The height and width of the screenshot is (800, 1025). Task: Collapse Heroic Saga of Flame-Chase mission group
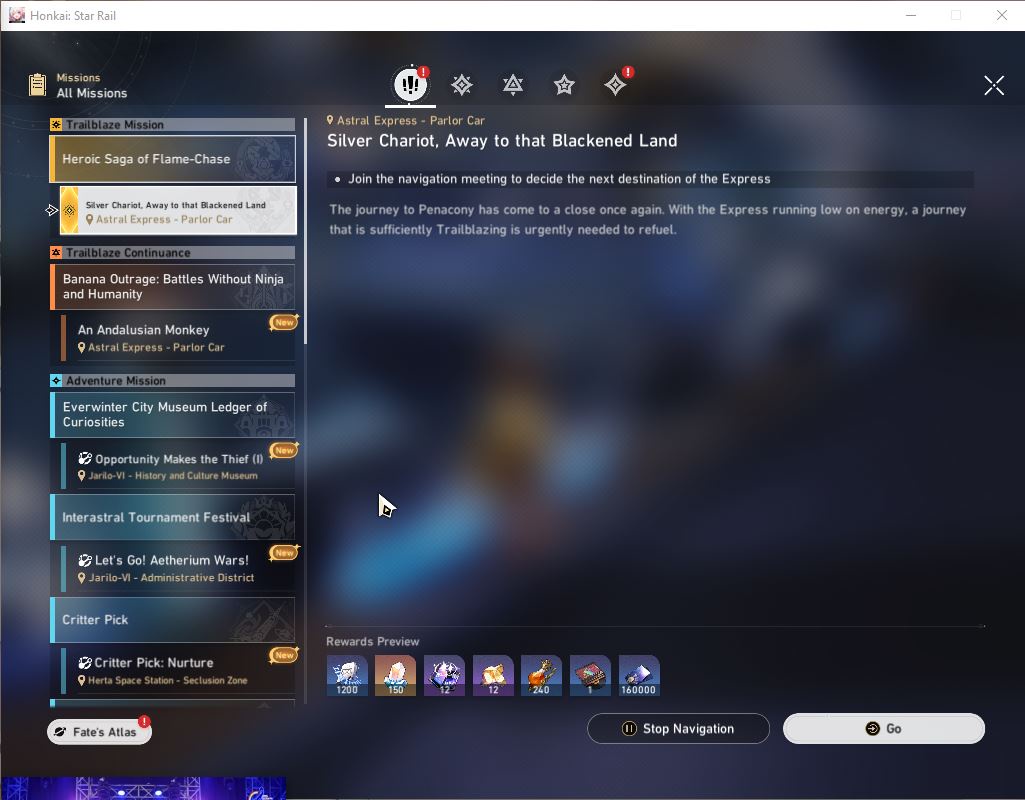pos(173,159)
